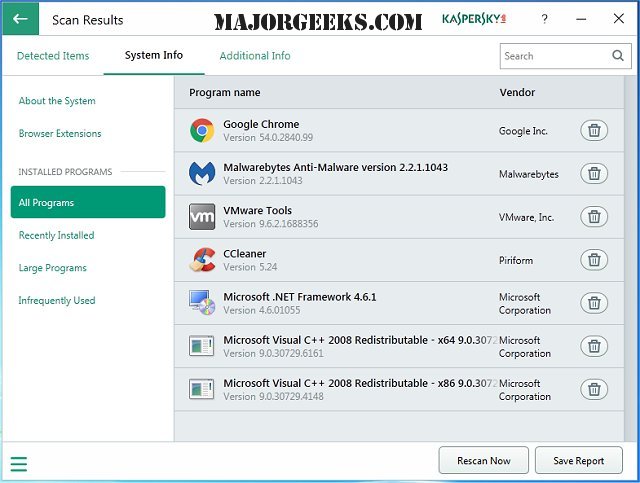
Task: Trash icon for Visual C++ 2008 x64
Action: [594, 346]
